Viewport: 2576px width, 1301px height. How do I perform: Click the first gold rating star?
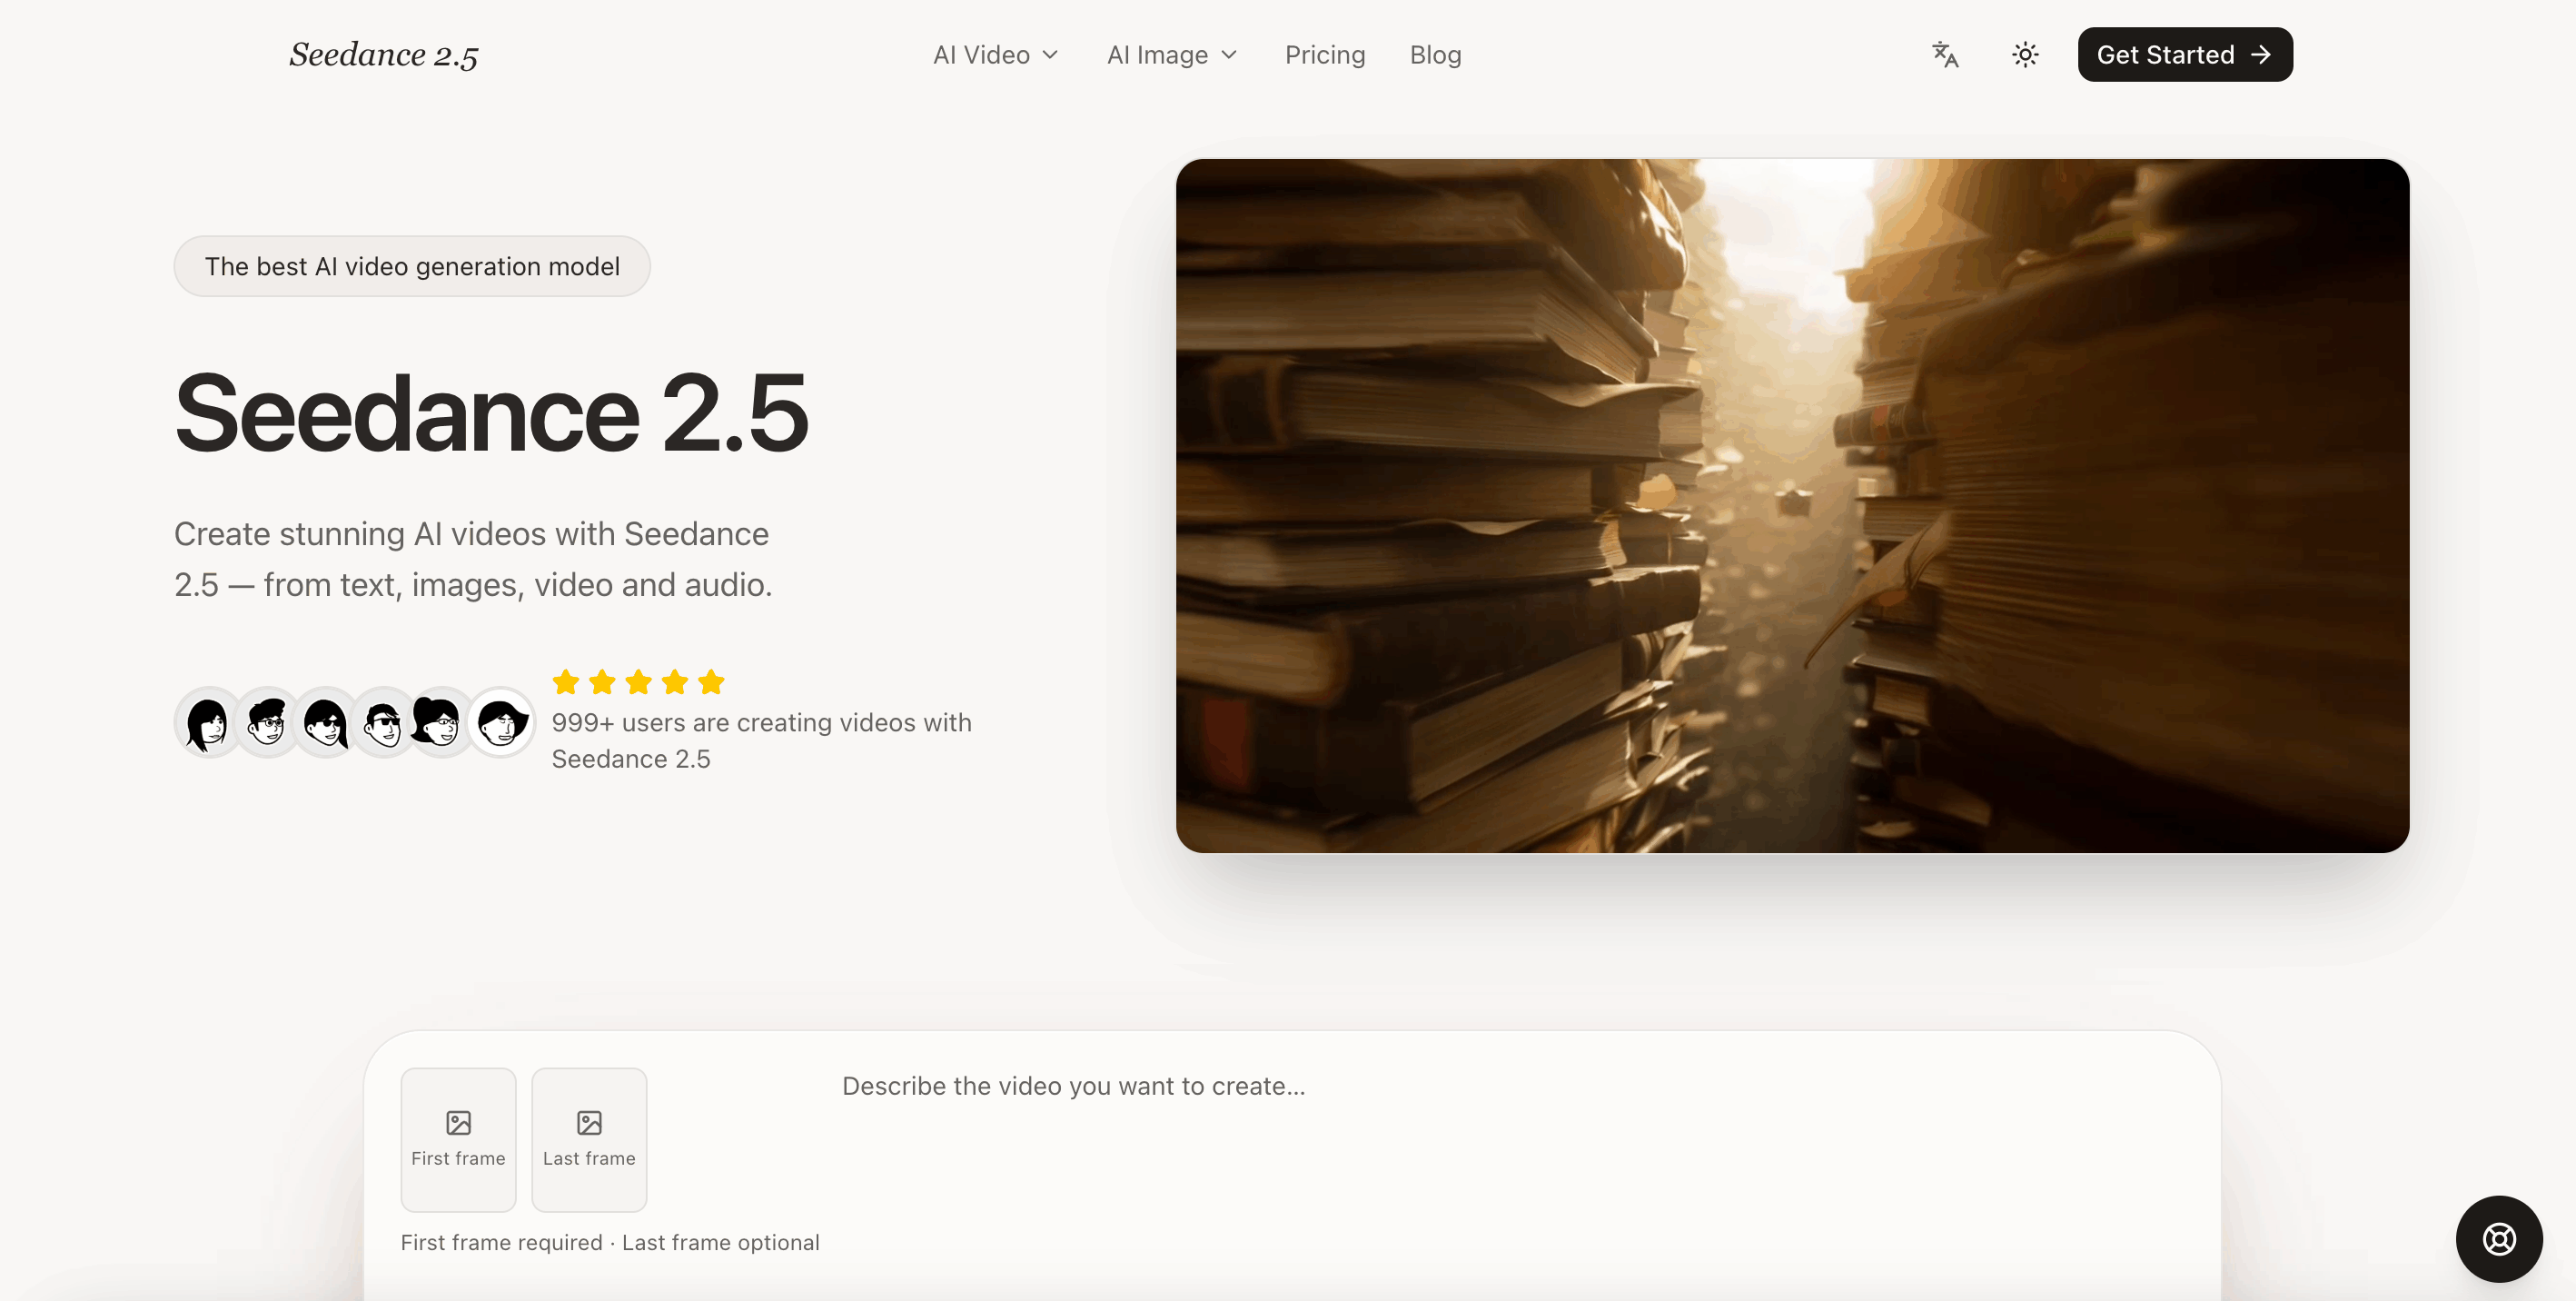566,681
